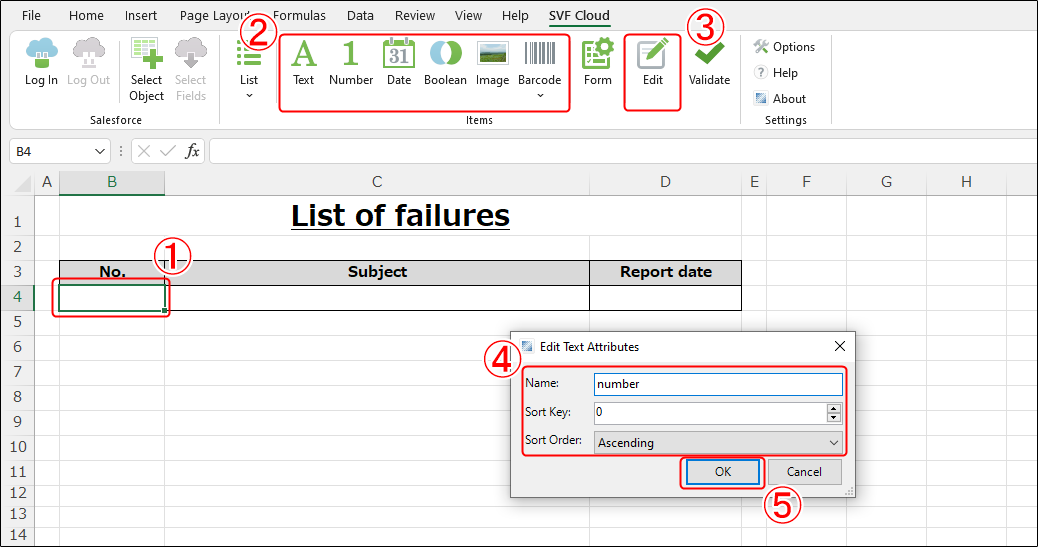1038x547 pixels.
Task: Run Validate on the sheet
Action: tap(709, 63)
